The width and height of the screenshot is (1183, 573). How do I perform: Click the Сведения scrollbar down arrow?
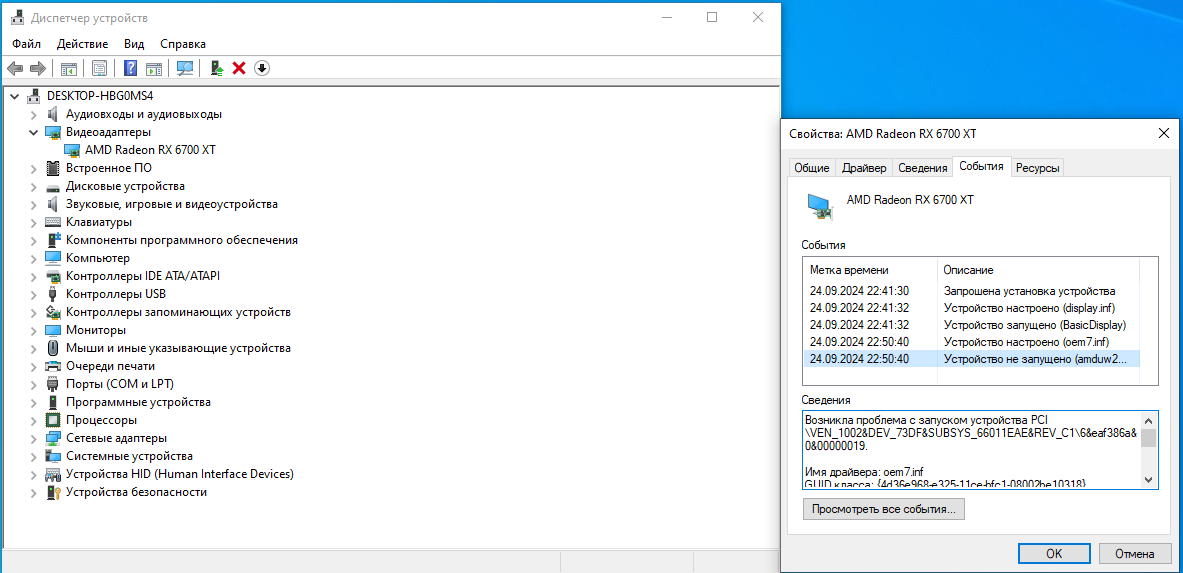[x=1148, y=479]
